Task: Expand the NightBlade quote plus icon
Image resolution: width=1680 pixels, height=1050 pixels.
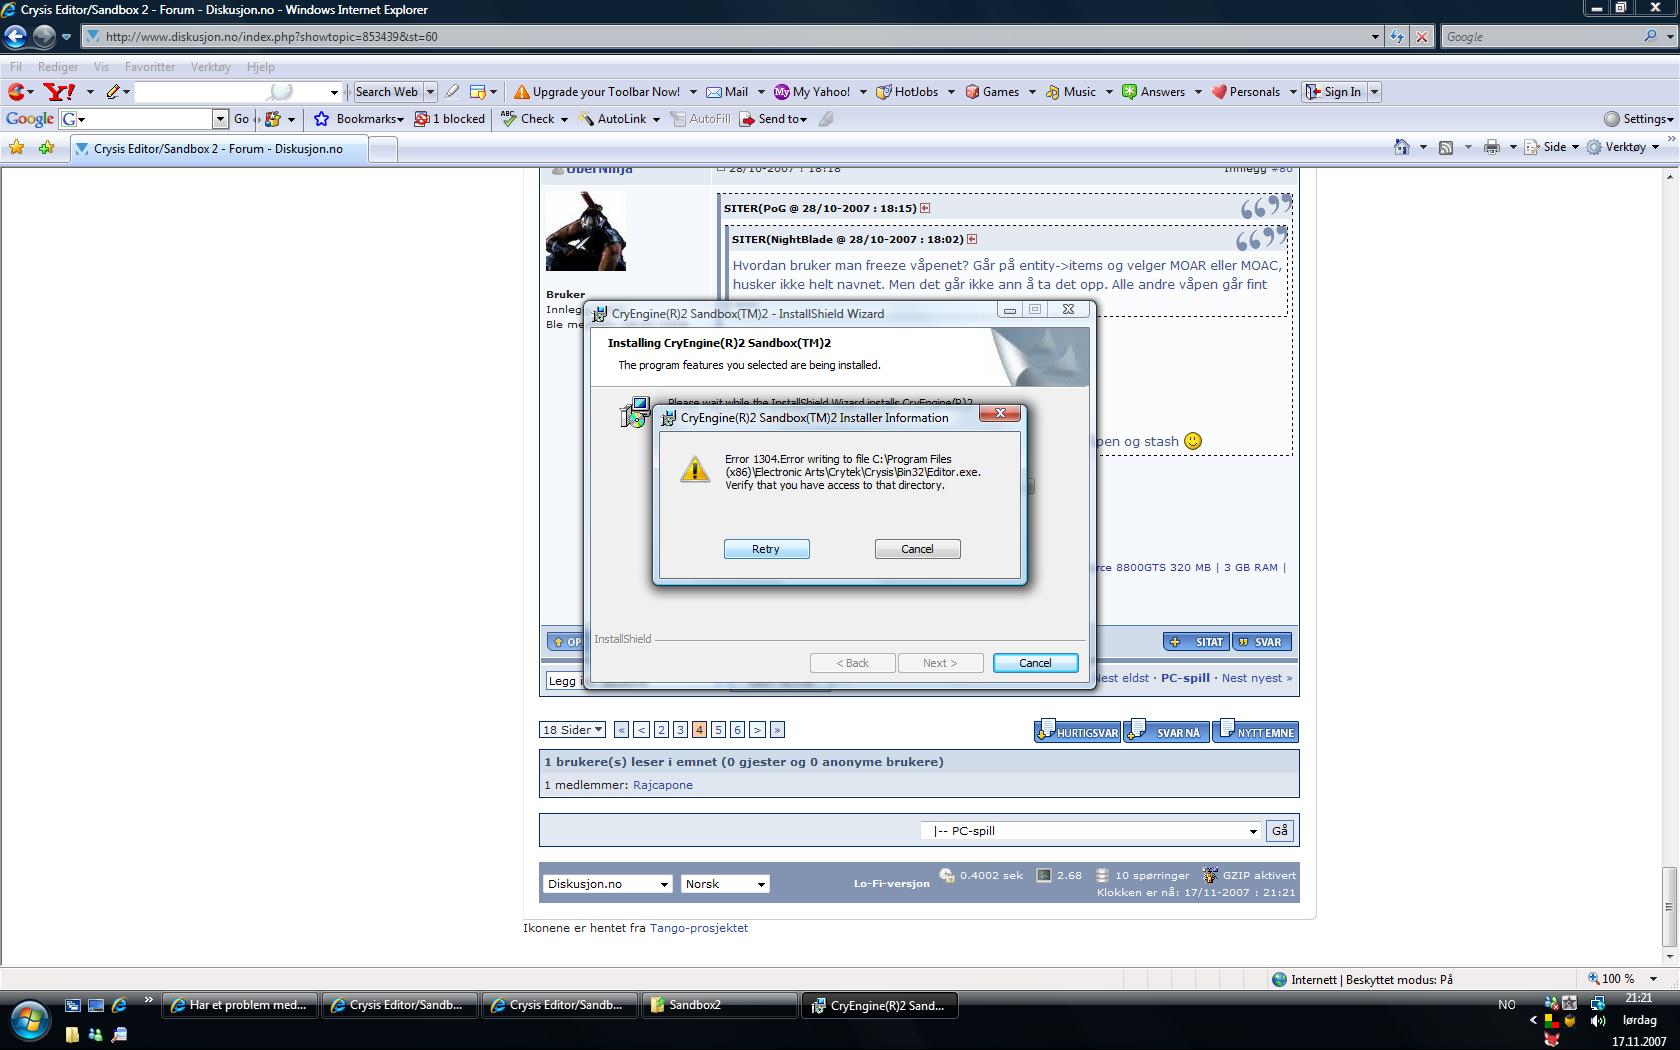Action: tap(972, 239)
